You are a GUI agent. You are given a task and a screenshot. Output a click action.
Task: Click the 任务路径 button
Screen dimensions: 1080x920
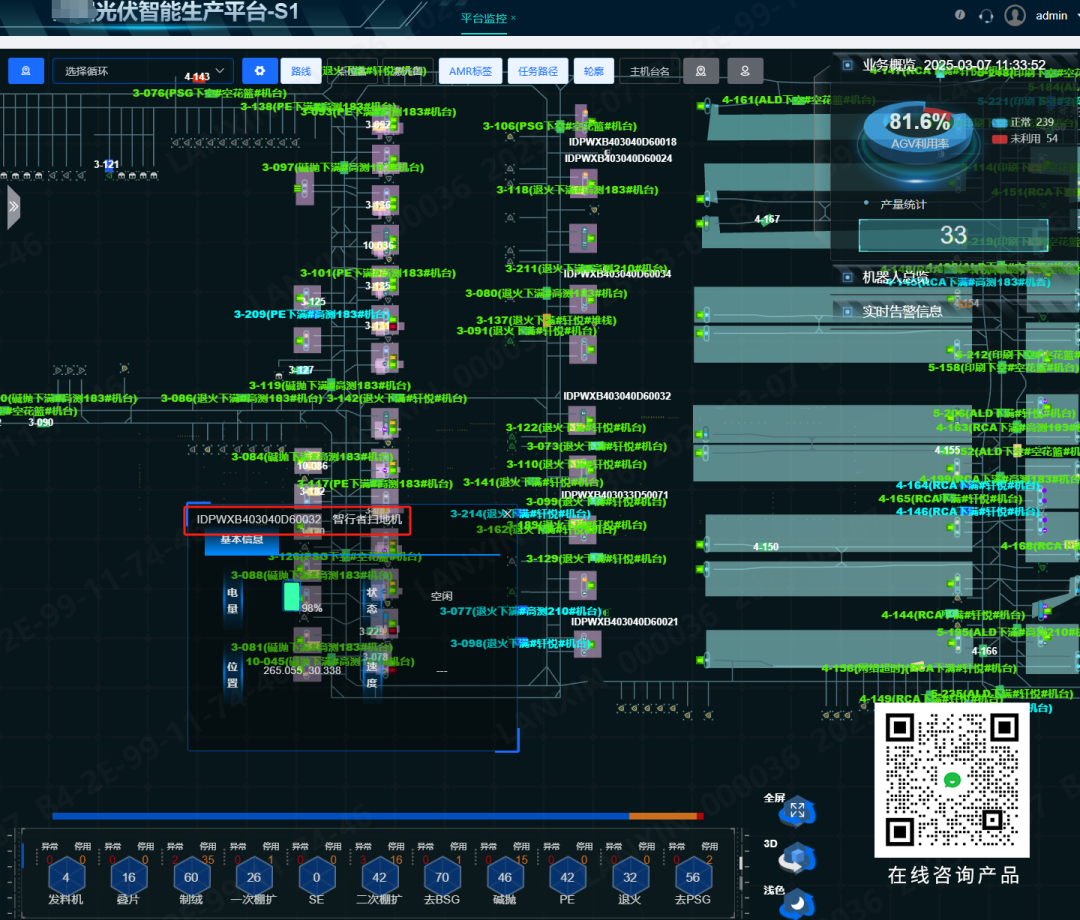click(536, 71)
